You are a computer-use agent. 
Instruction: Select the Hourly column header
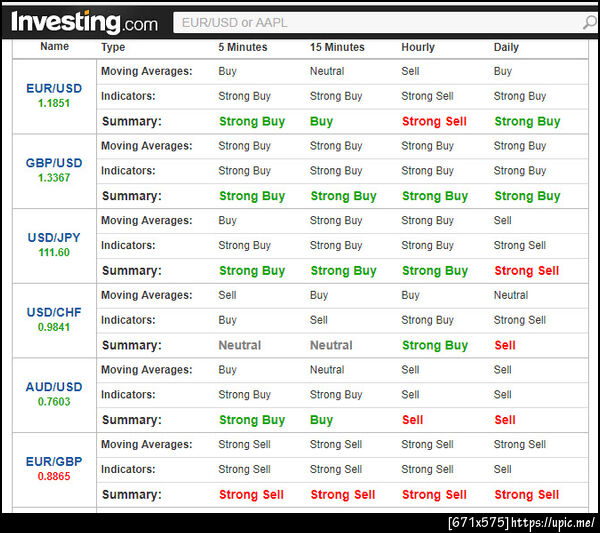point(418,47)
